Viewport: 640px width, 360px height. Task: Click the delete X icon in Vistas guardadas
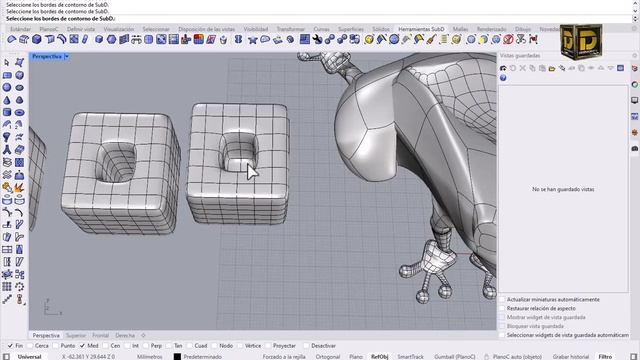[x=522, y=68]
